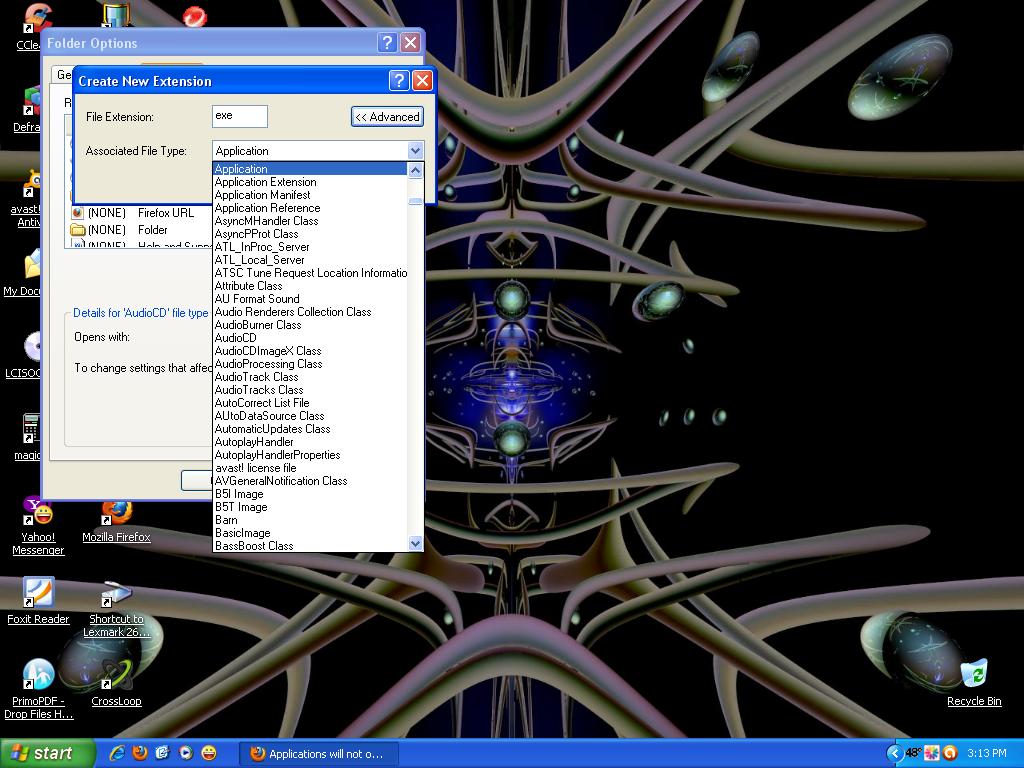Click the << Advanced button
The width and height of the screenshot is (1024, 768).
click(x=387, y=117)
